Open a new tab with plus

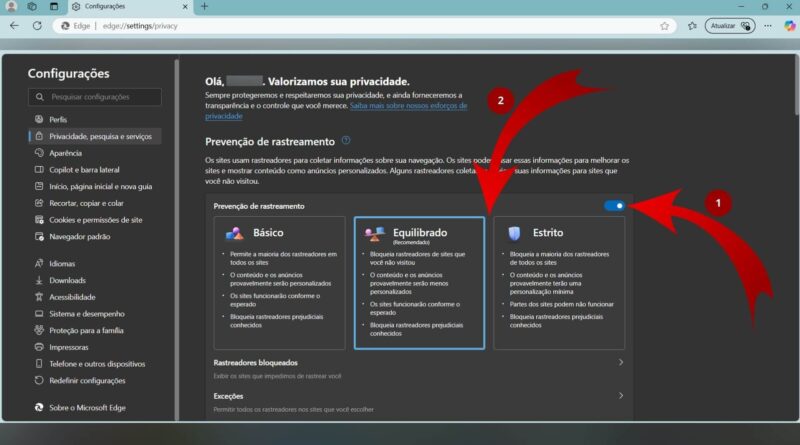click(x=205, y=6)
